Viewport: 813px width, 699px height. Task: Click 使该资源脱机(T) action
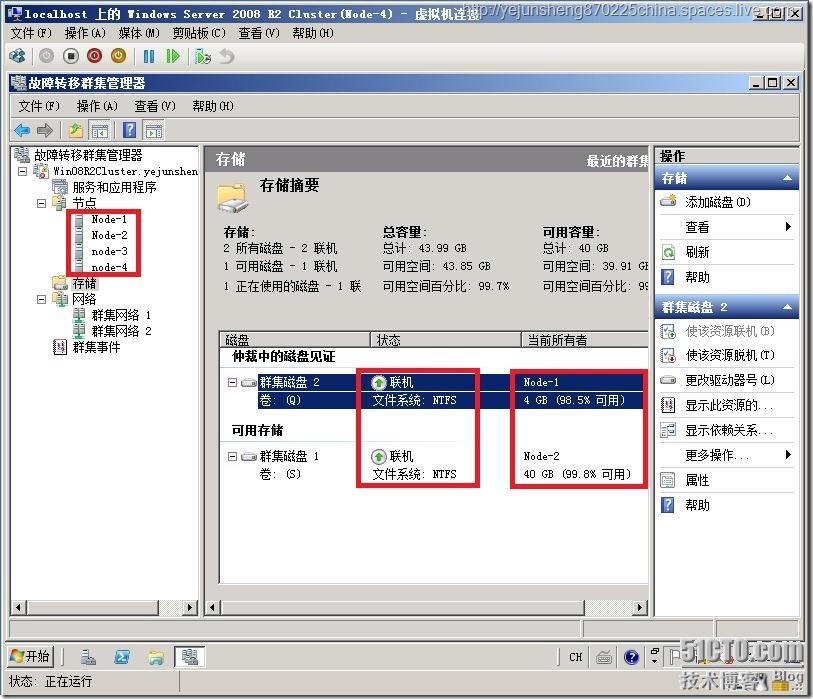coord(730,355)
